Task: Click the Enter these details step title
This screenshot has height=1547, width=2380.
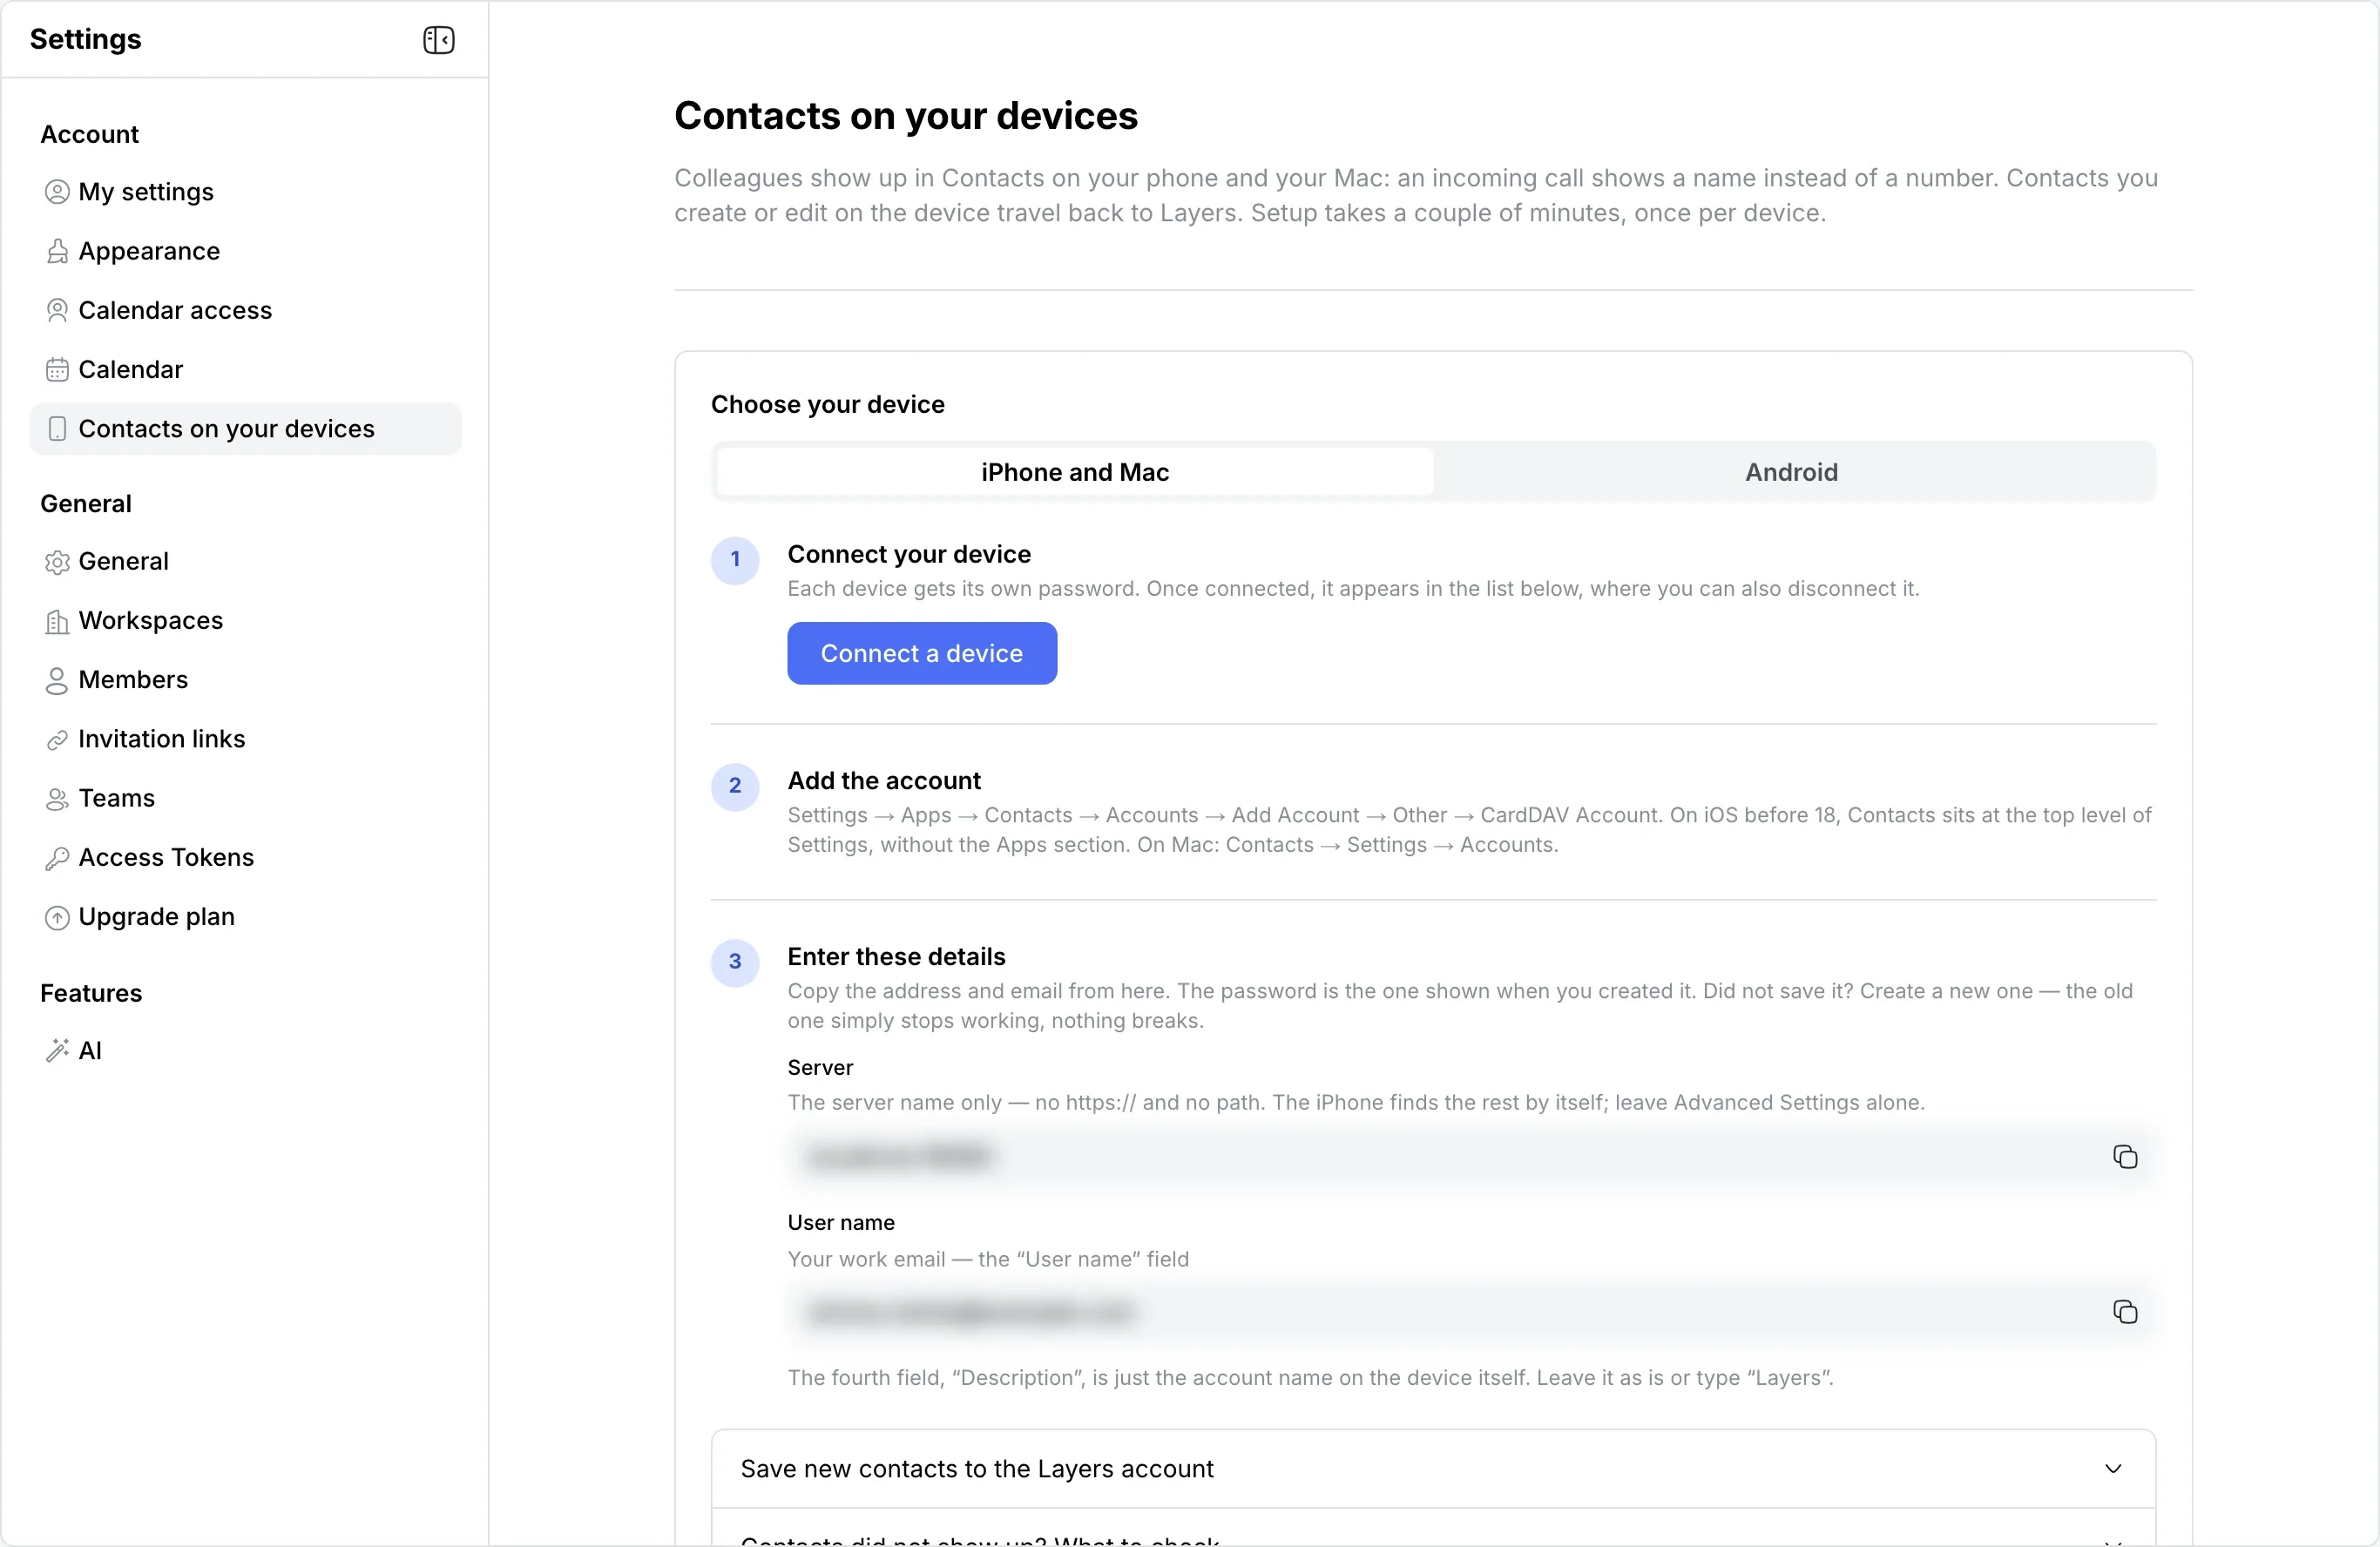Action: click(897, 956)
